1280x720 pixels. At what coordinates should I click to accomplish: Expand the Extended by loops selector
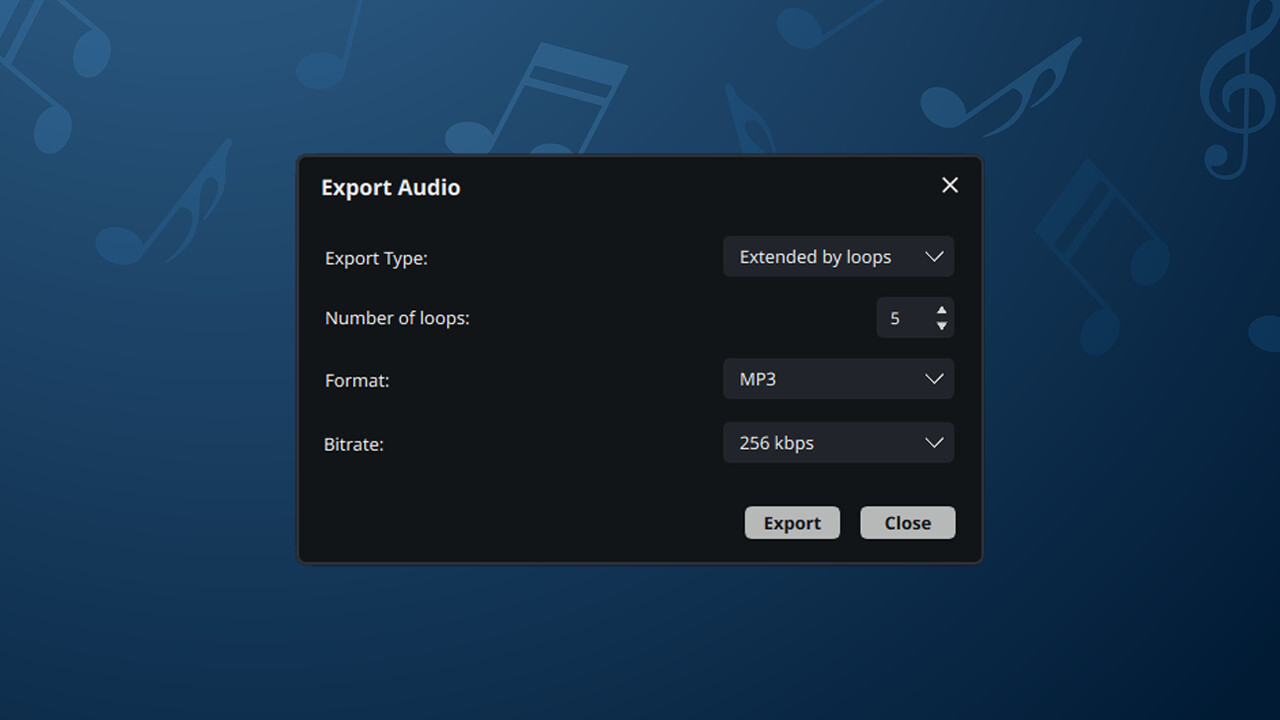click(838, 256)
